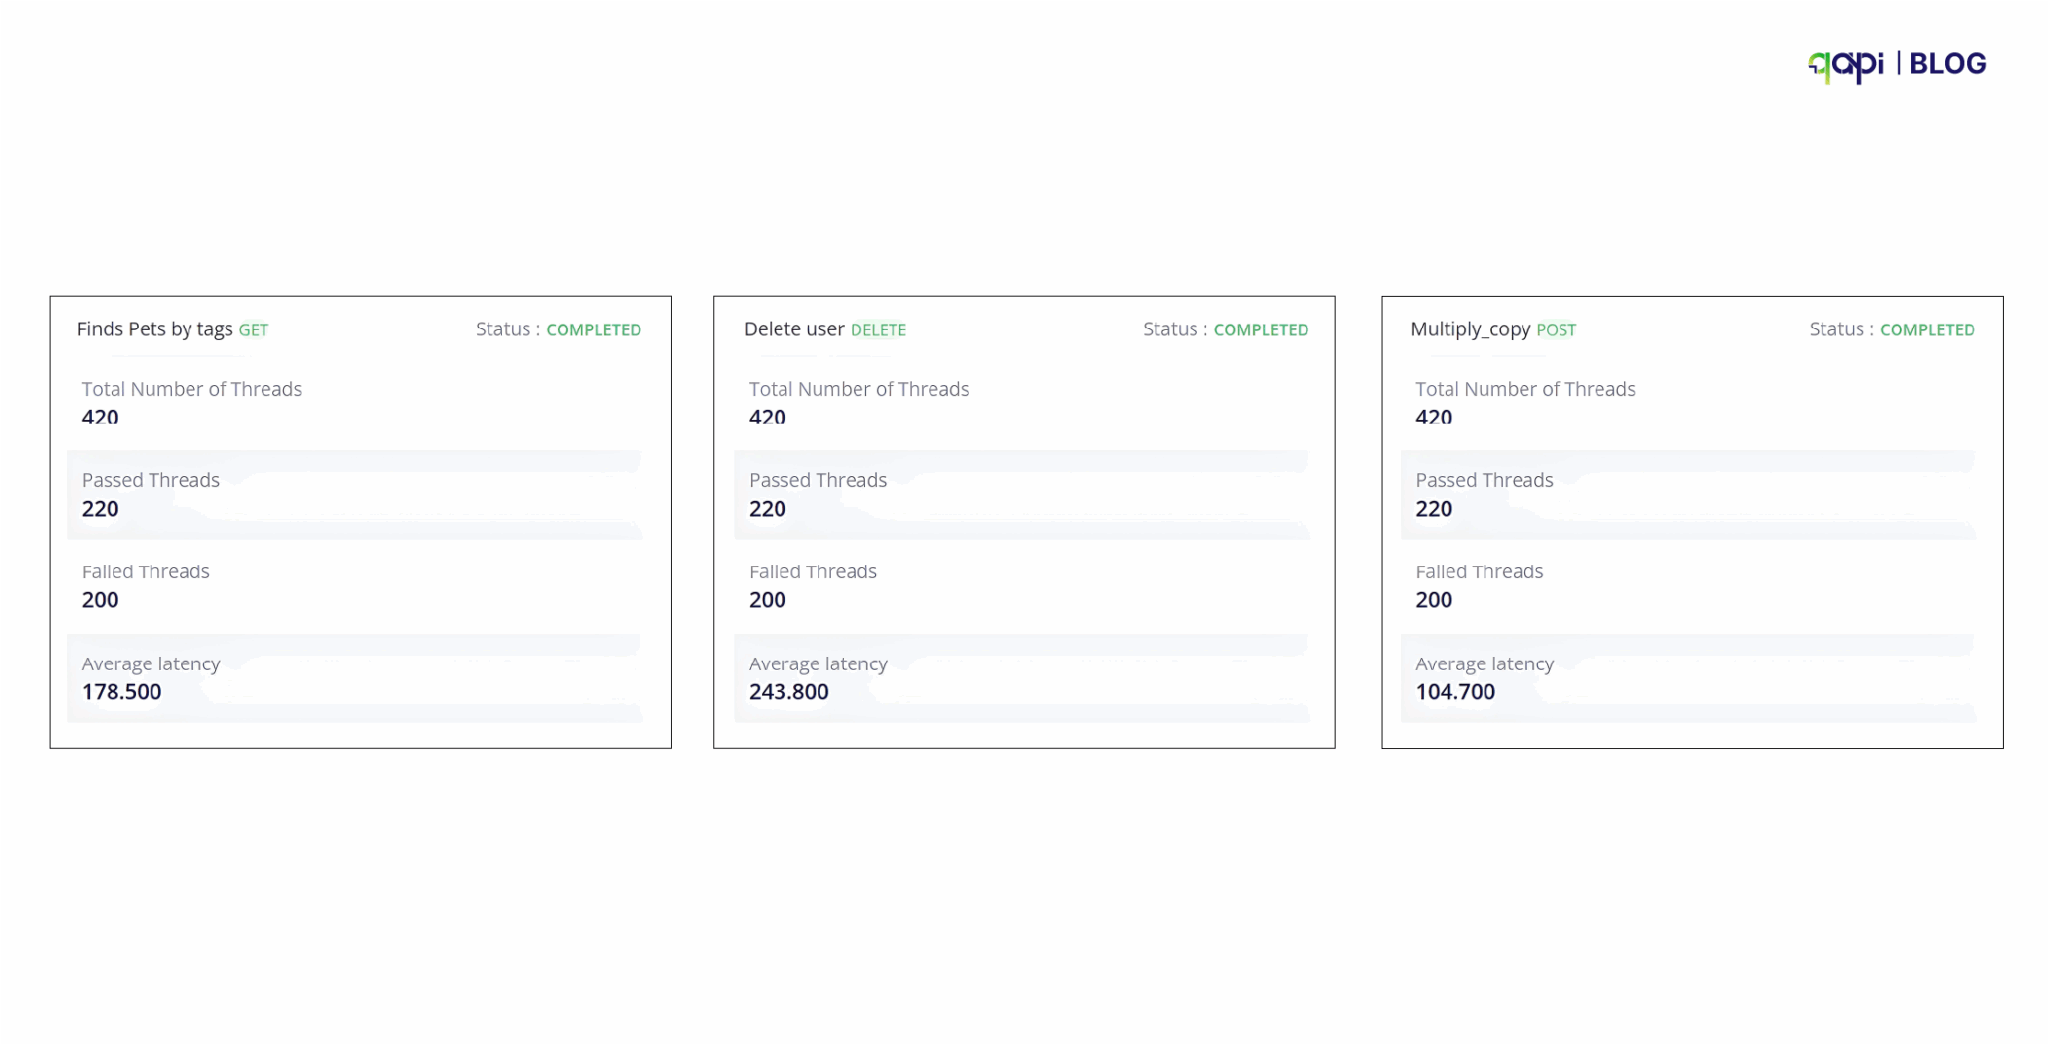Image resolution: width=2048 pixels, height=1044 pixels.
Task: Click the 420 total threads value on Finds Pets card
Action: (100, 418)
